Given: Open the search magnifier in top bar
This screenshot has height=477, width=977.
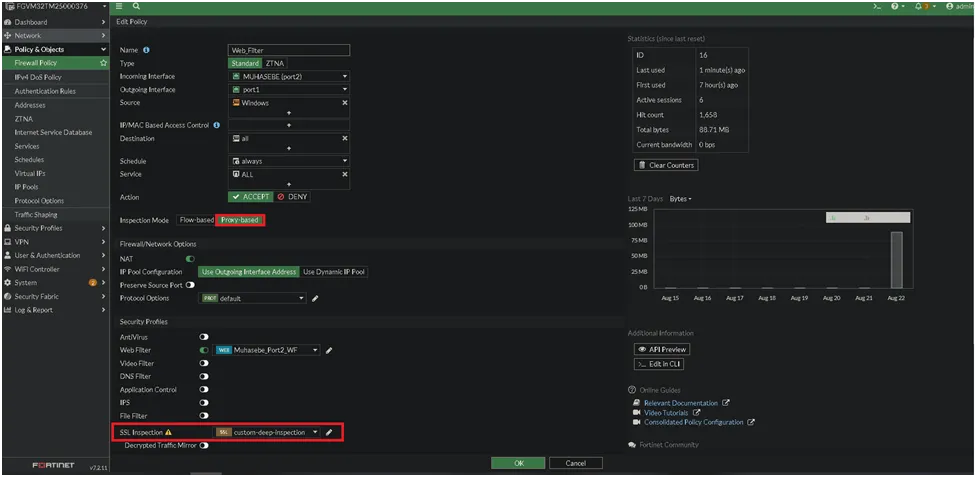Looking at the screenshot, I should 136,6.
